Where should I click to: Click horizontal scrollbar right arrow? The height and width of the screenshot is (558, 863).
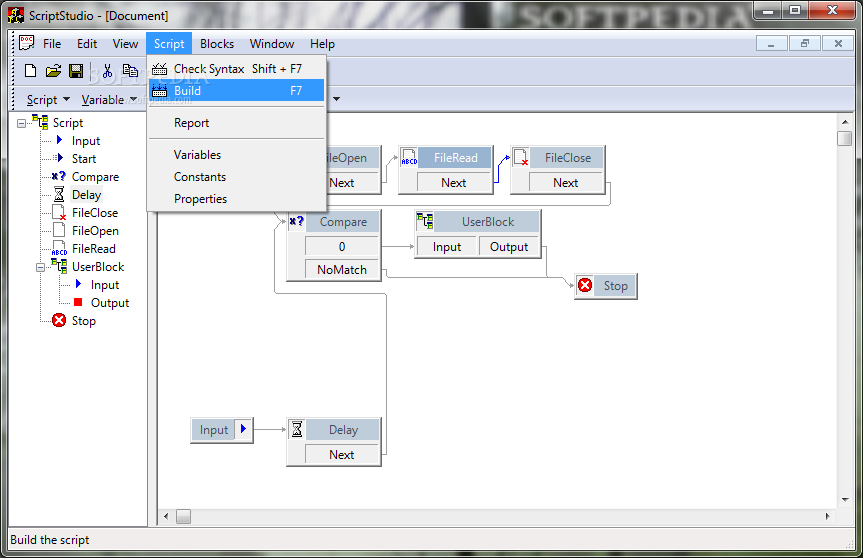[827, 516]
